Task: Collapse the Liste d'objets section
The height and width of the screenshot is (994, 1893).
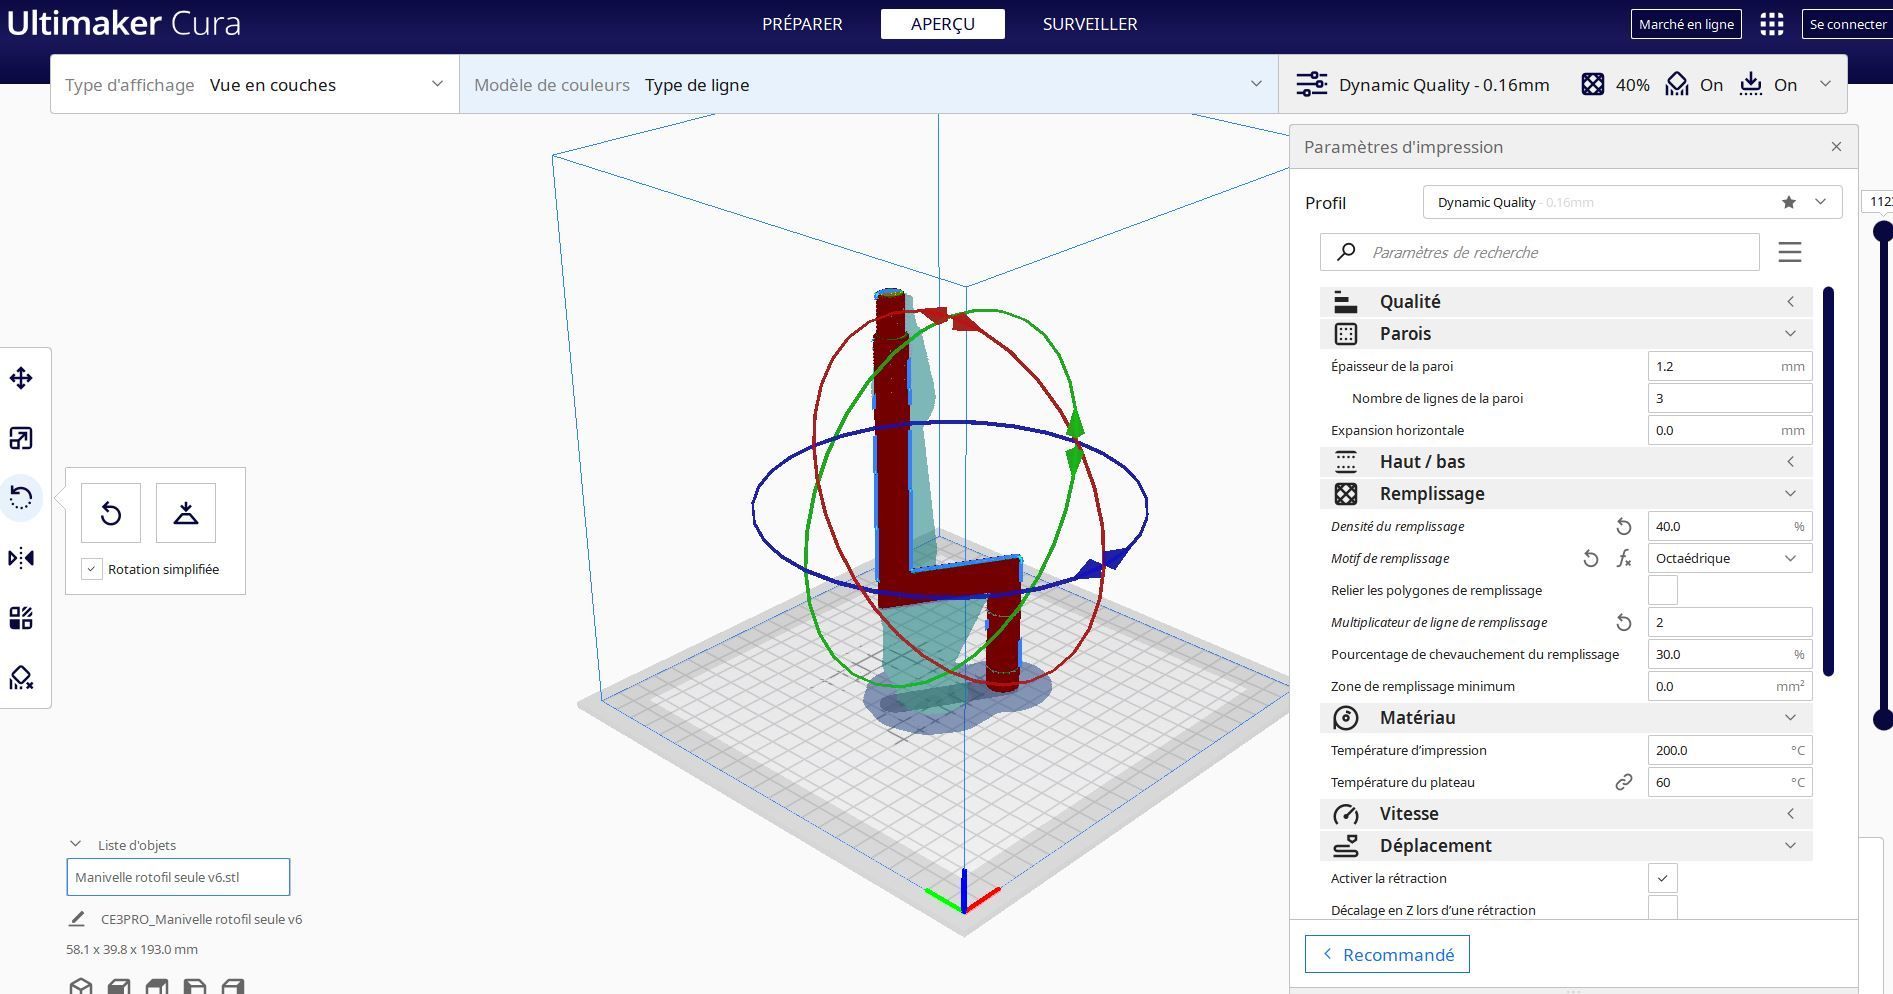Action: tap(75, 844)
